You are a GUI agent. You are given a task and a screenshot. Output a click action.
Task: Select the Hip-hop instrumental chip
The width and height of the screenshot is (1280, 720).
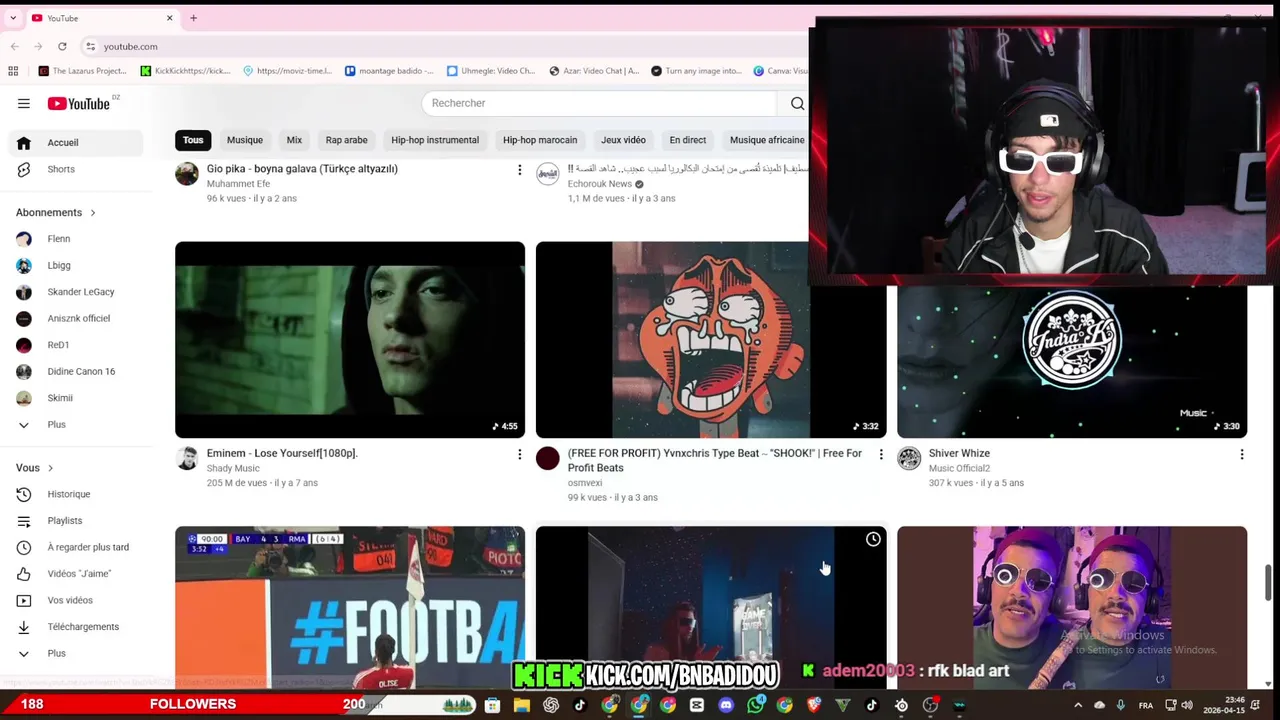coord(435,140)
